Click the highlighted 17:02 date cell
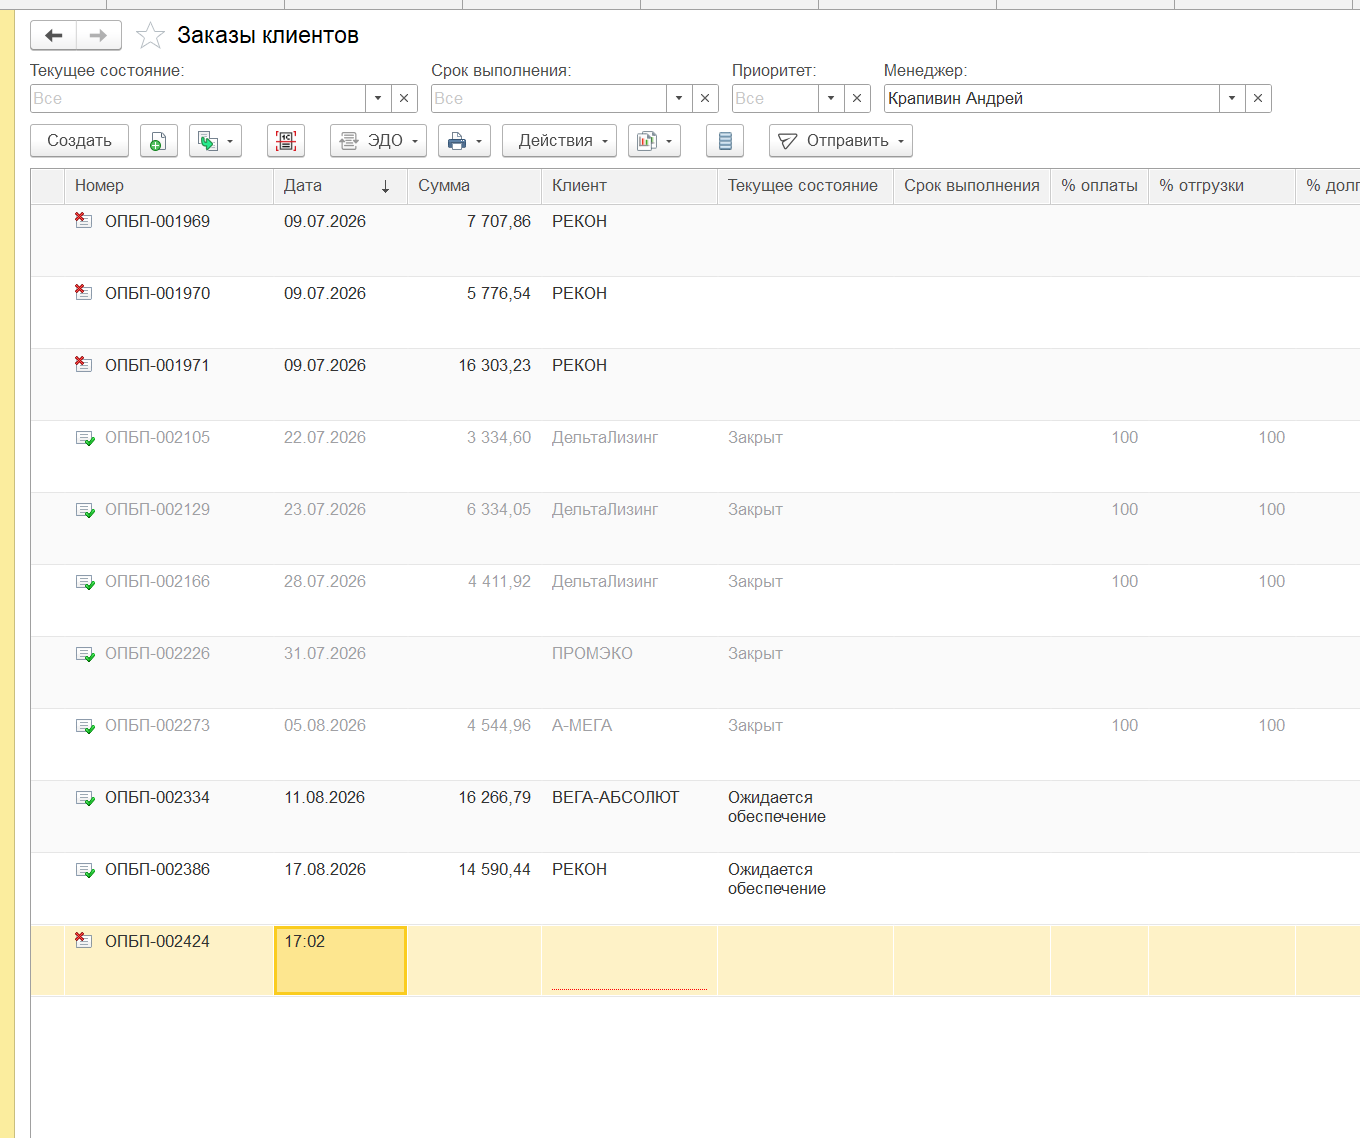 [x=340, y=960]
